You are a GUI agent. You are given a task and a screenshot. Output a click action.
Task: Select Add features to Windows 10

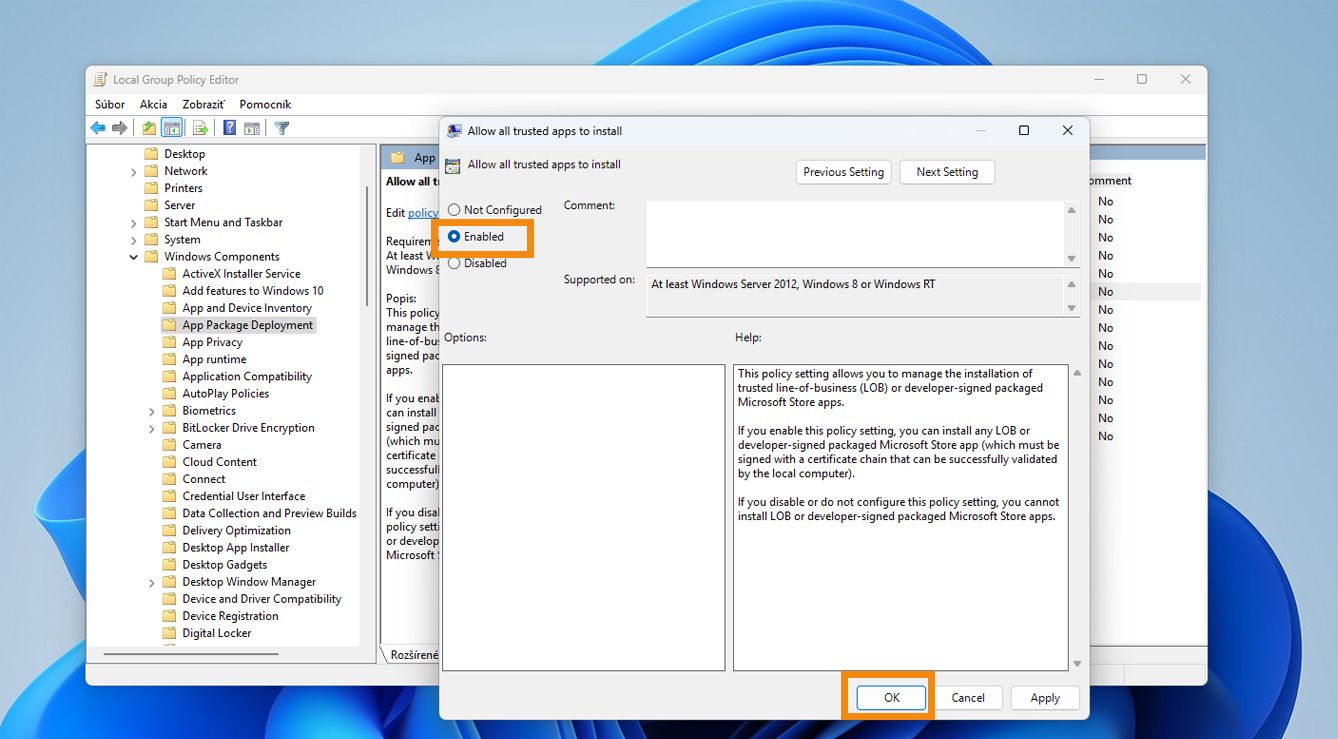[253, 291]
